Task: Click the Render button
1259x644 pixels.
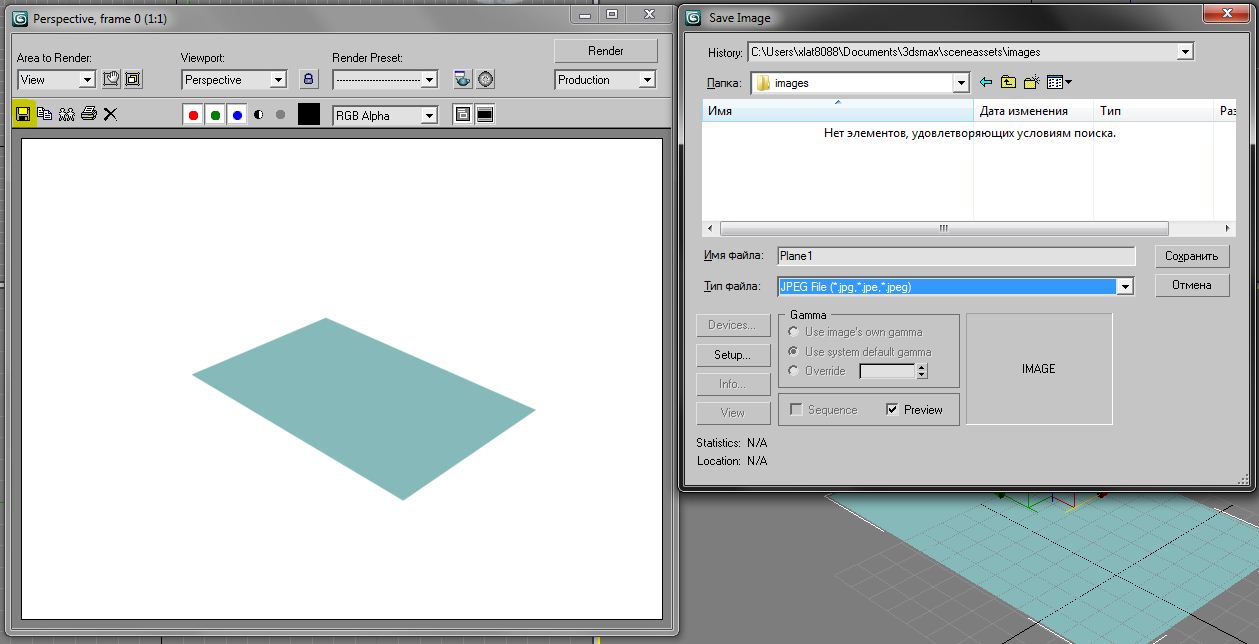Action: click(605, 51)
